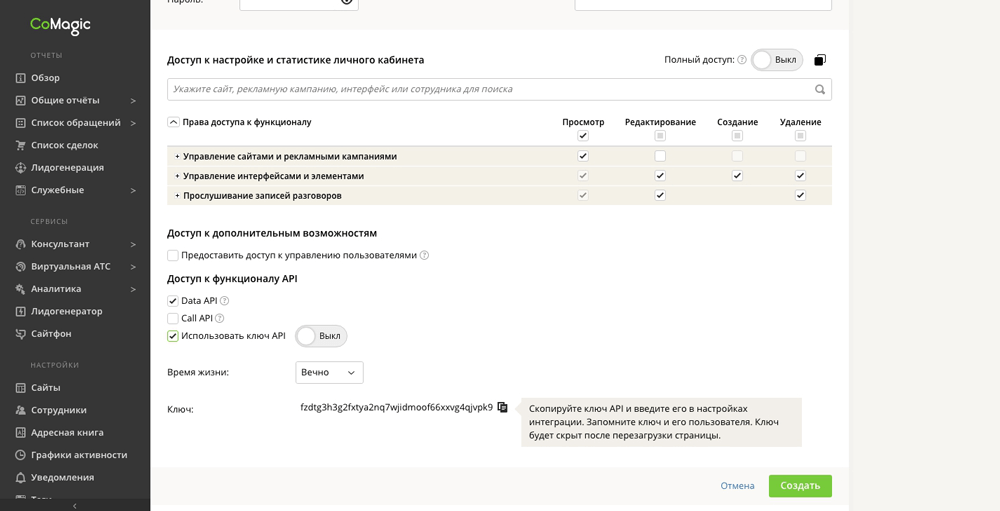Image resolution: width=1000 pixels, height=511 pixels.
Task: Click help icon beside Полный доступ label
Action: pos(742,60)
